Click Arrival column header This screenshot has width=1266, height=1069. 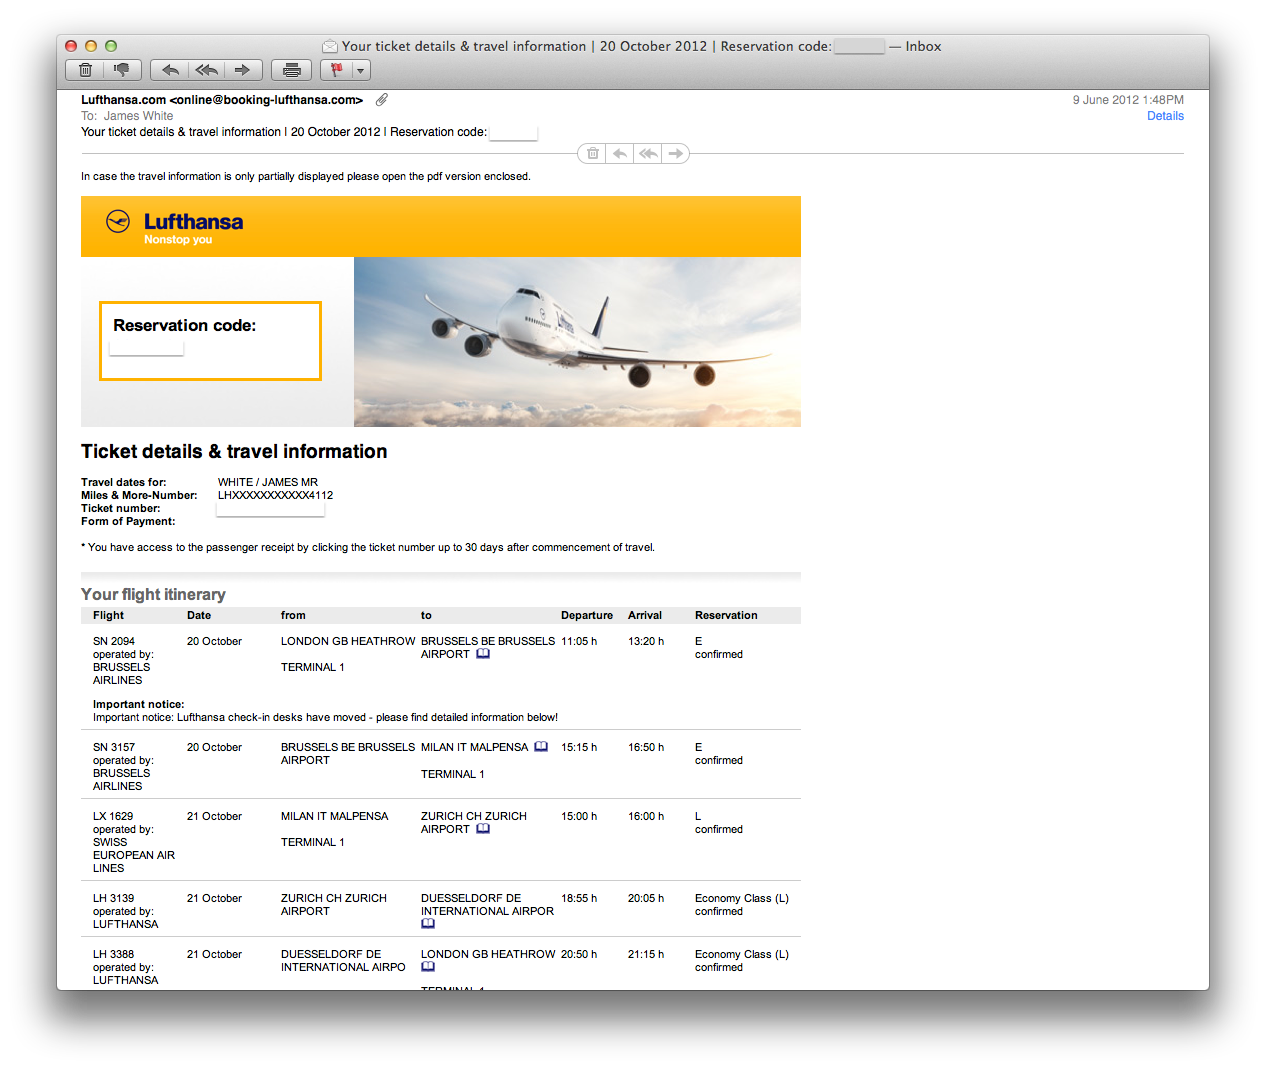click(645, 615)
